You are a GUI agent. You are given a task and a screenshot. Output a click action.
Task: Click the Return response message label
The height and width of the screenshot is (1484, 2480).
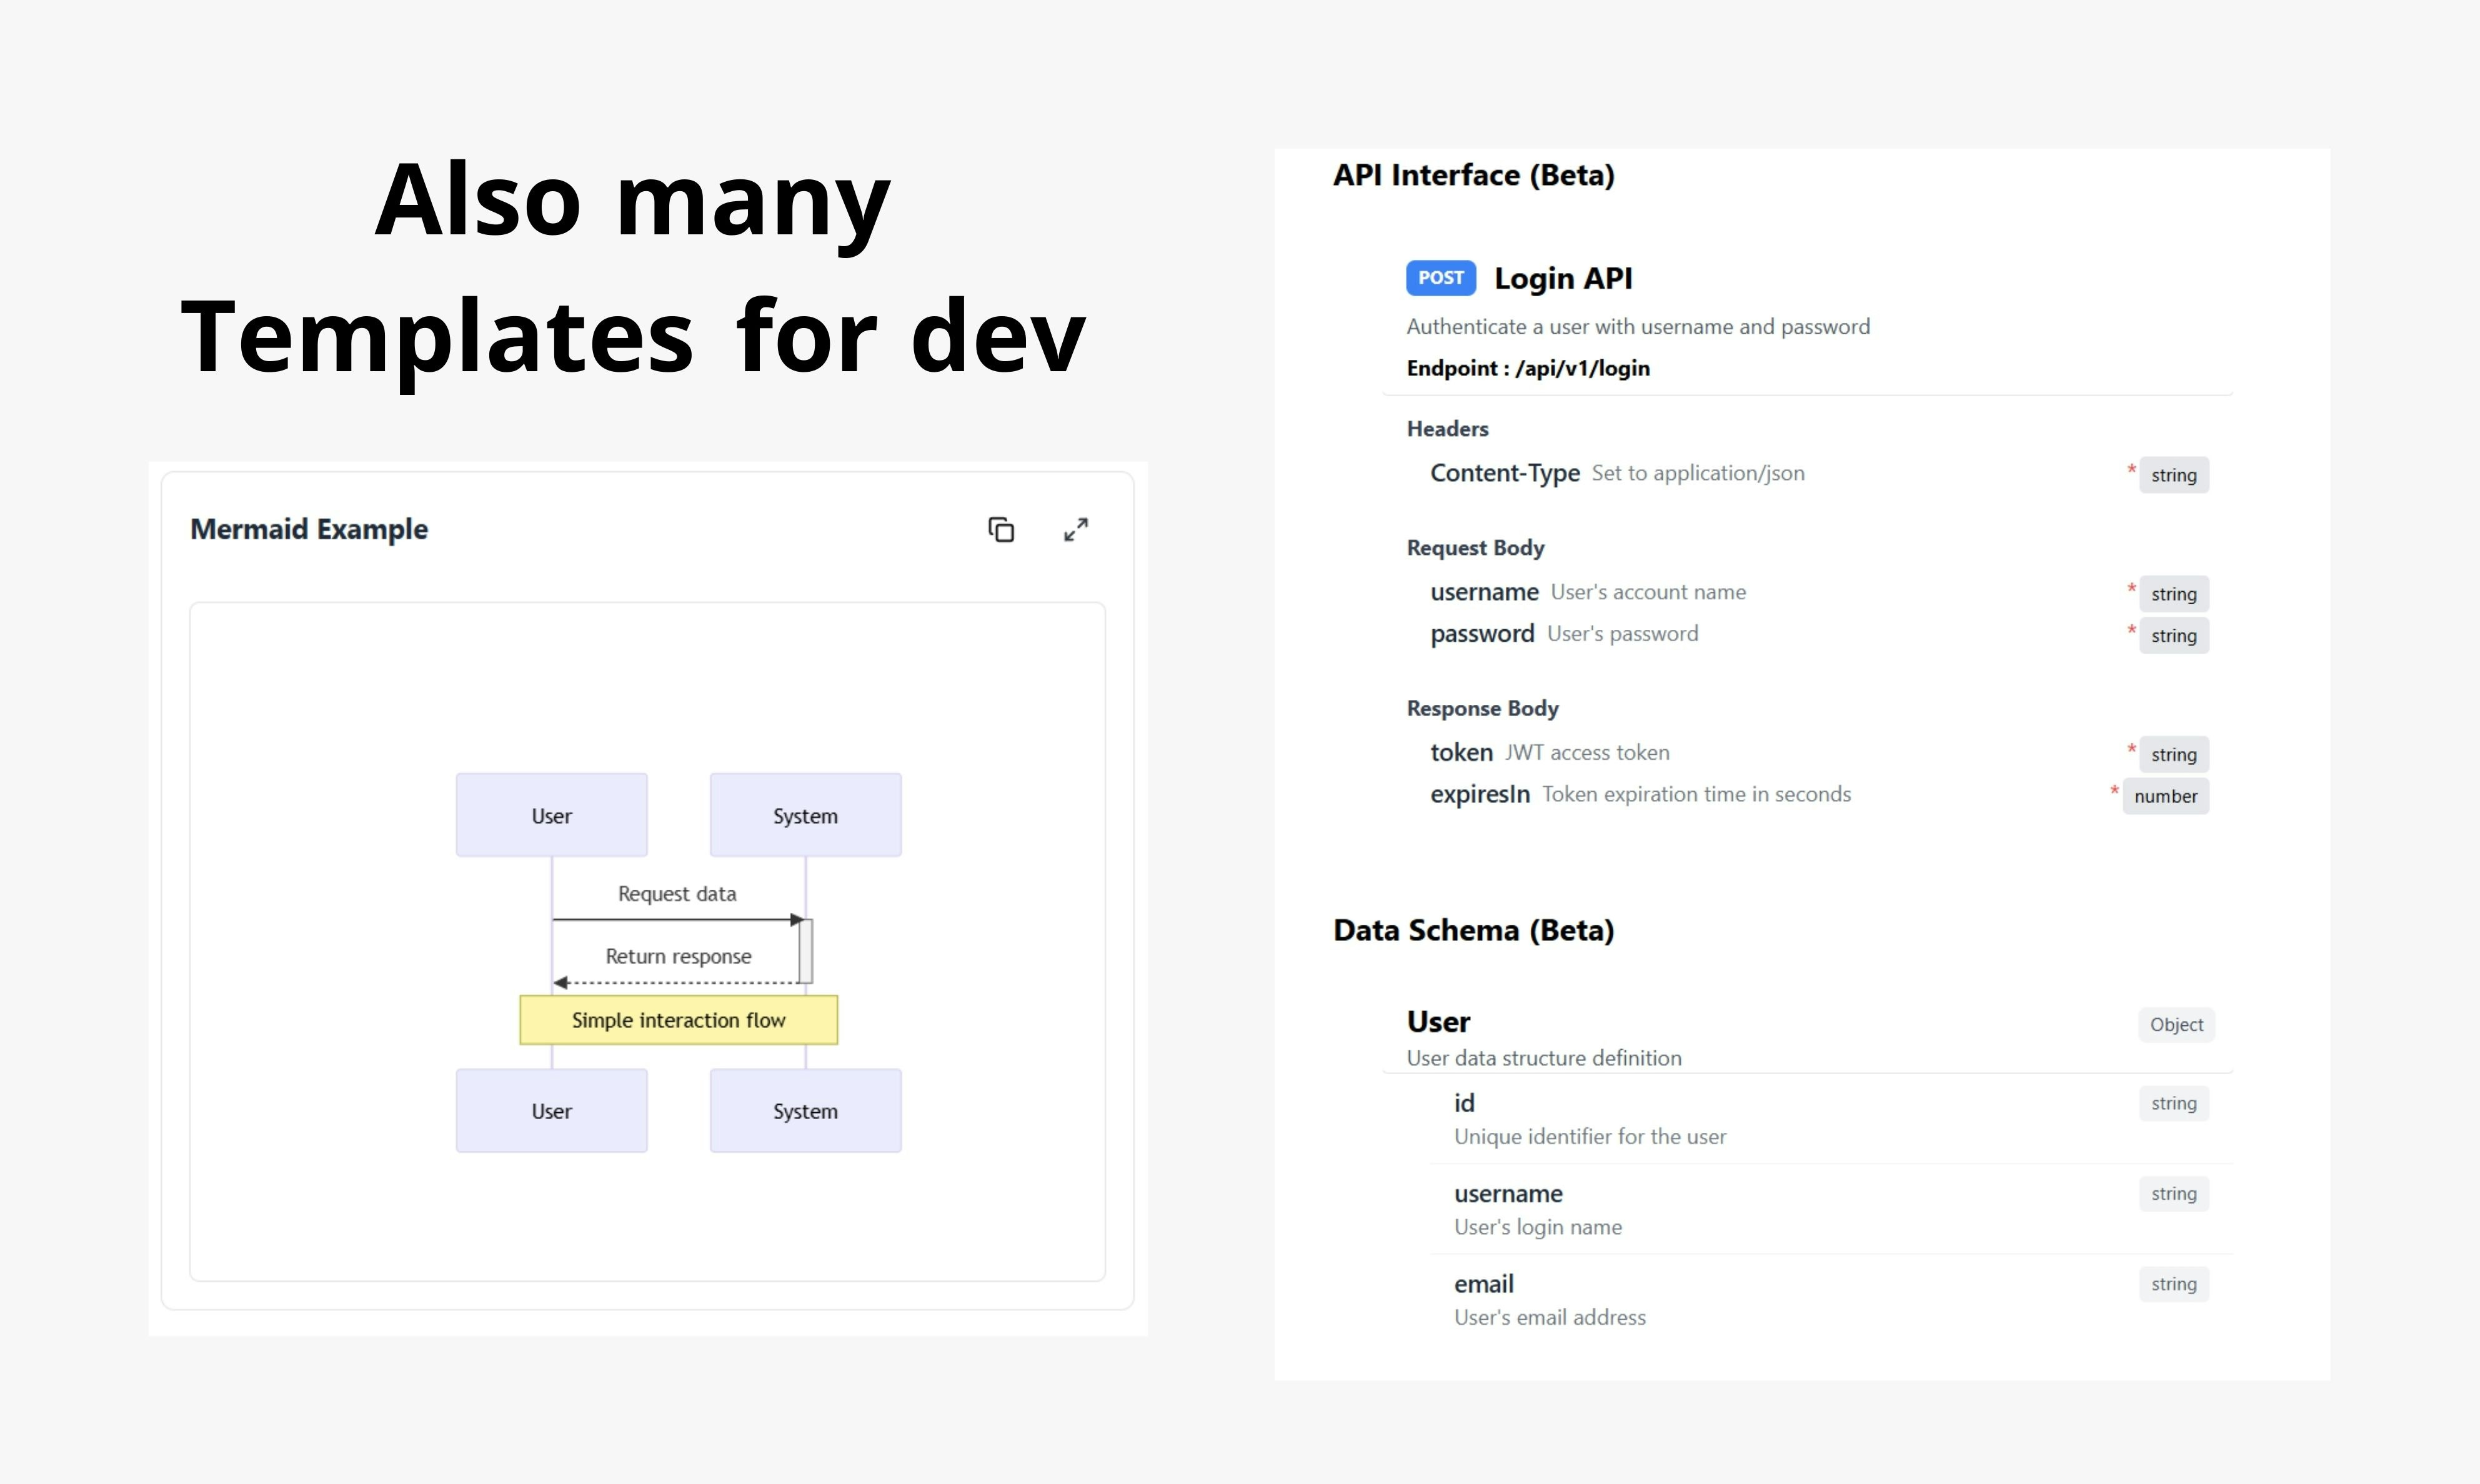pos(678,957)
